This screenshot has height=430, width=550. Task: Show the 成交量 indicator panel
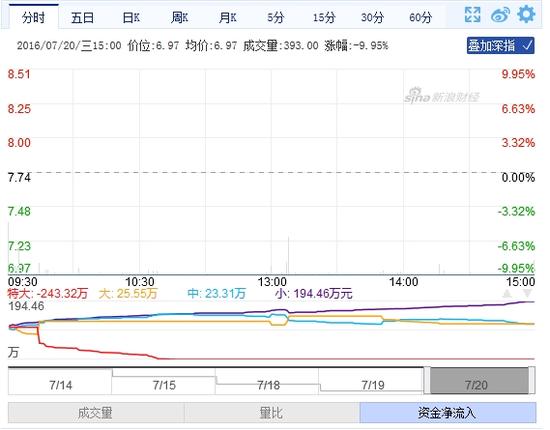tap(96, 413)
